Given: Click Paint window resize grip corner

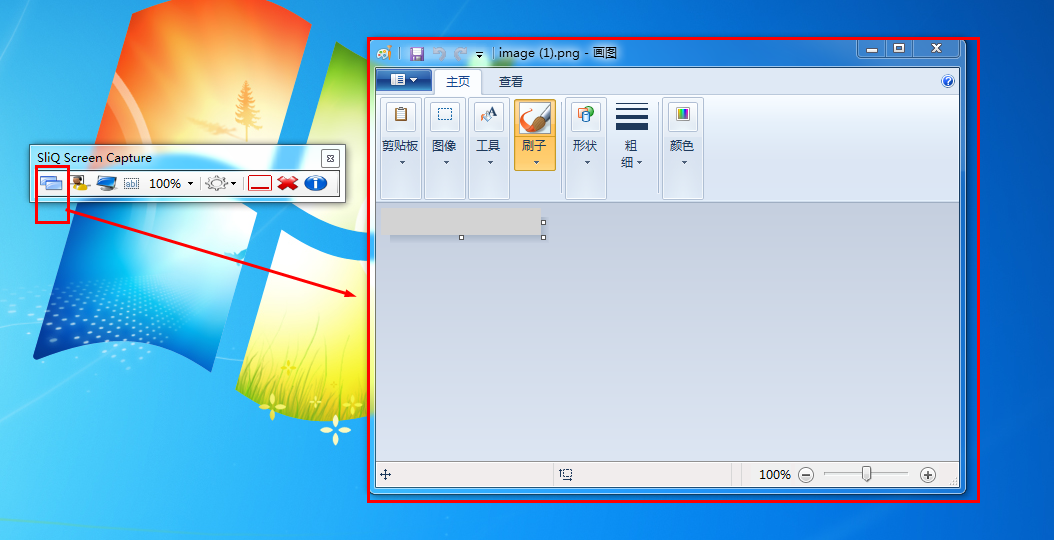Looking at the screenshot, I should pos(953,480).
